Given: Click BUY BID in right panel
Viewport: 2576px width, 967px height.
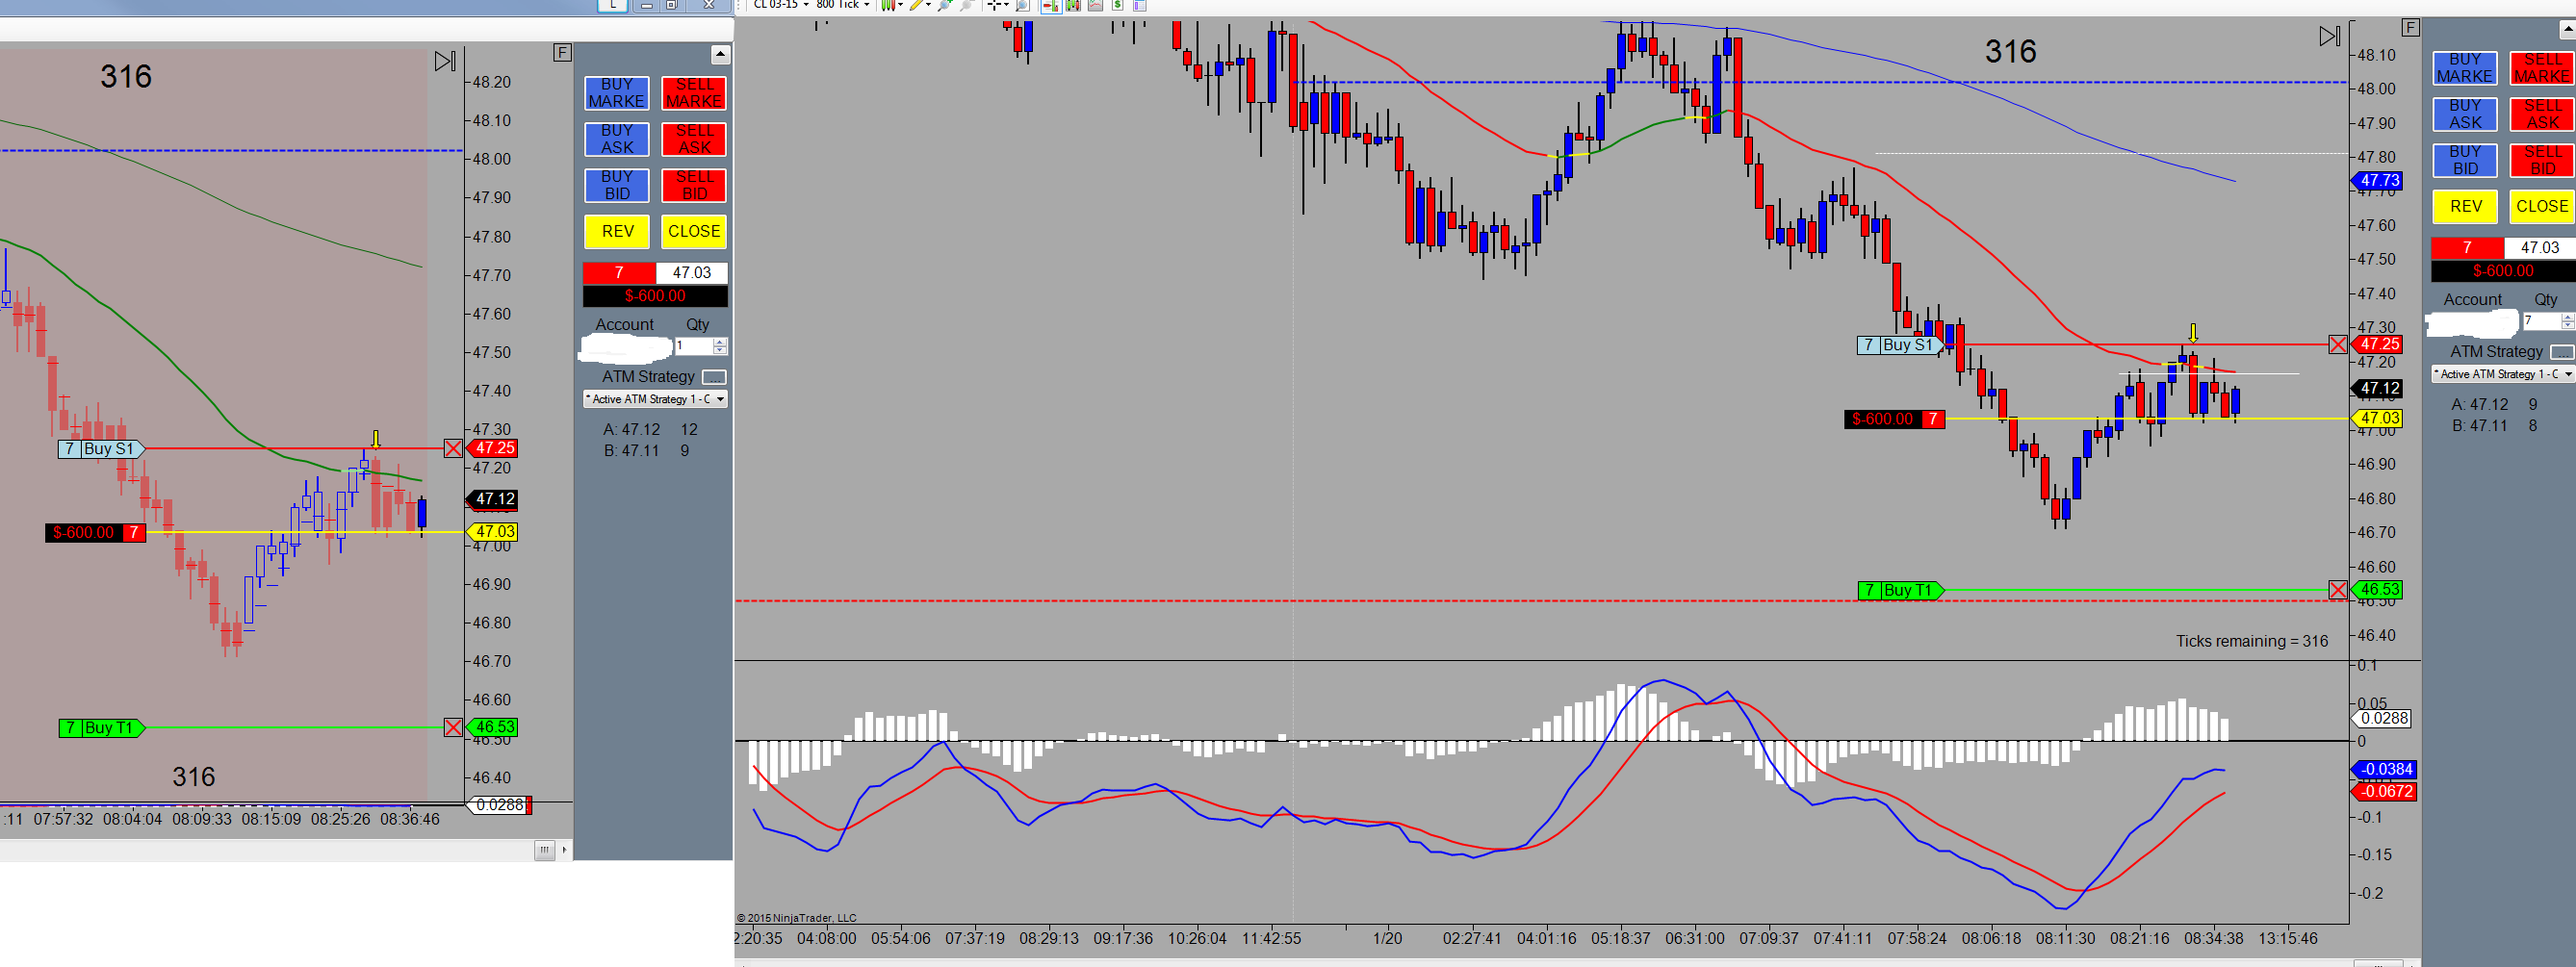Looking at the screenshot, I should (x=2465, y=160).
